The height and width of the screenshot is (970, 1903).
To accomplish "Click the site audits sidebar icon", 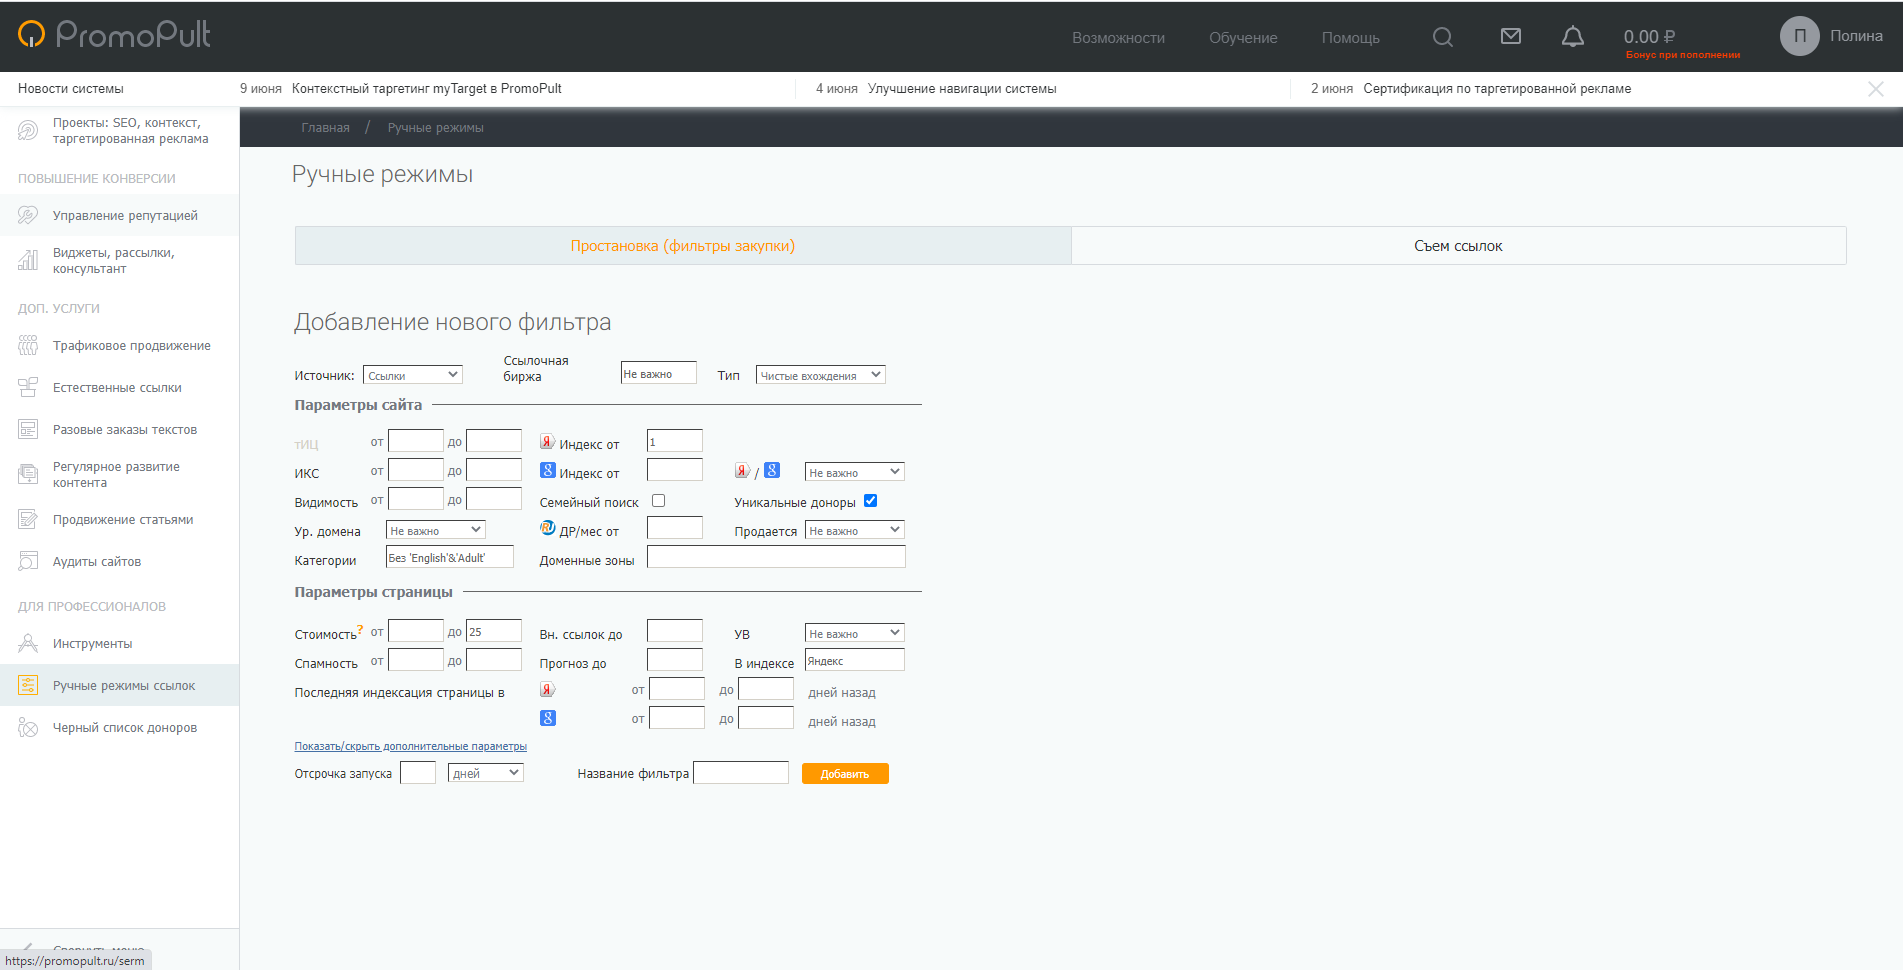I will pyautogui.click(x=28, y=562).
